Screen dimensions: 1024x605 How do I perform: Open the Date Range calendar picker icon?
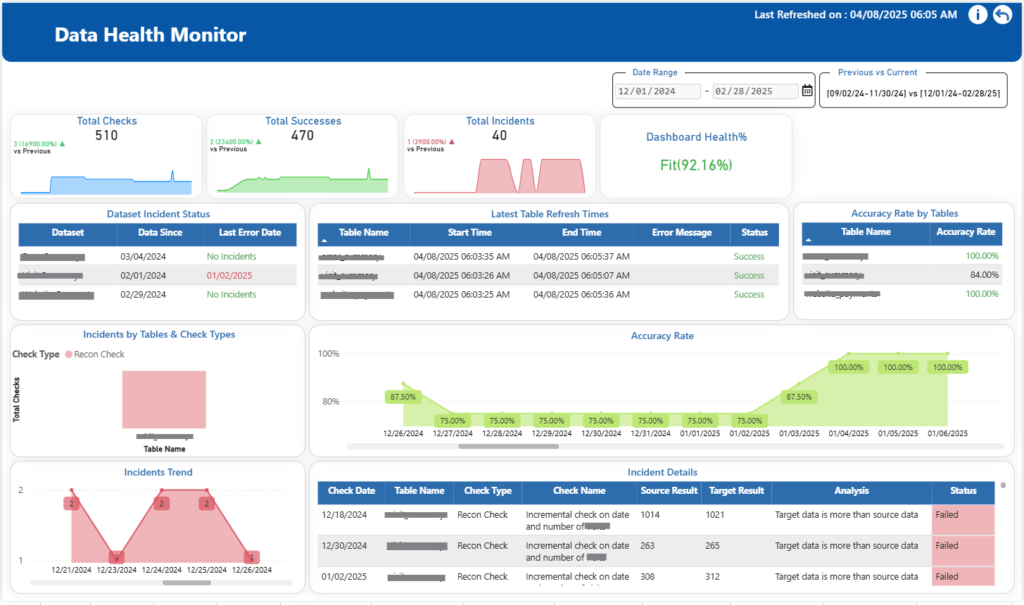(806, 91)
